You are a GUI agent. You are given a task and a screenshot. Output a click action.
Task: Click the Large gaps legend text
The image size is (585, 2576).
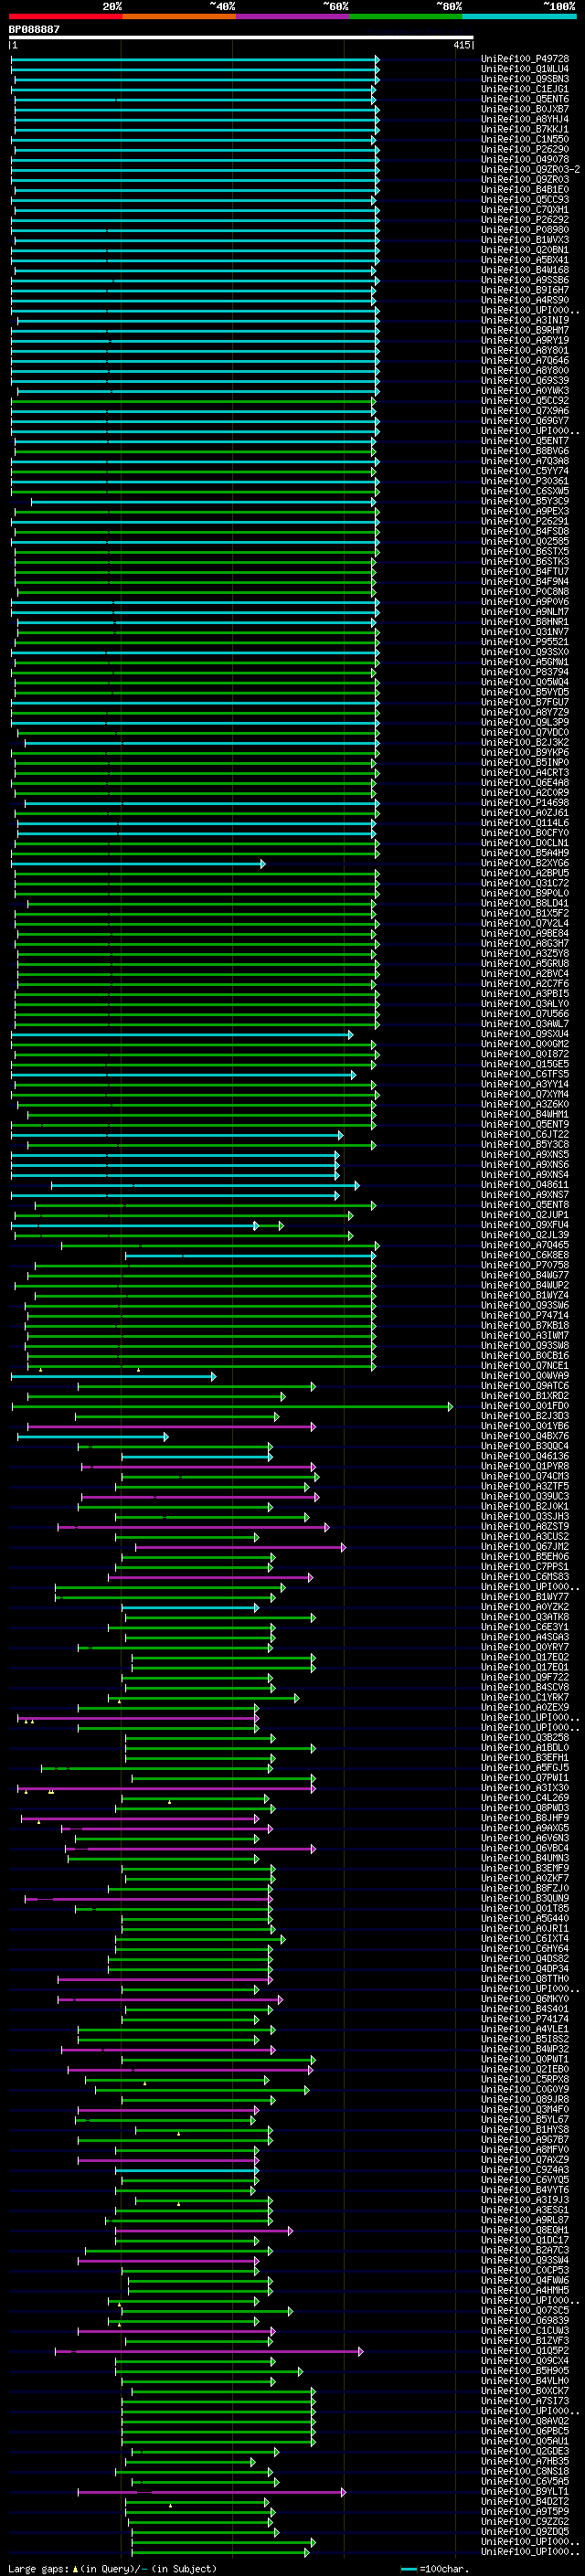(x=112, y=2568)
